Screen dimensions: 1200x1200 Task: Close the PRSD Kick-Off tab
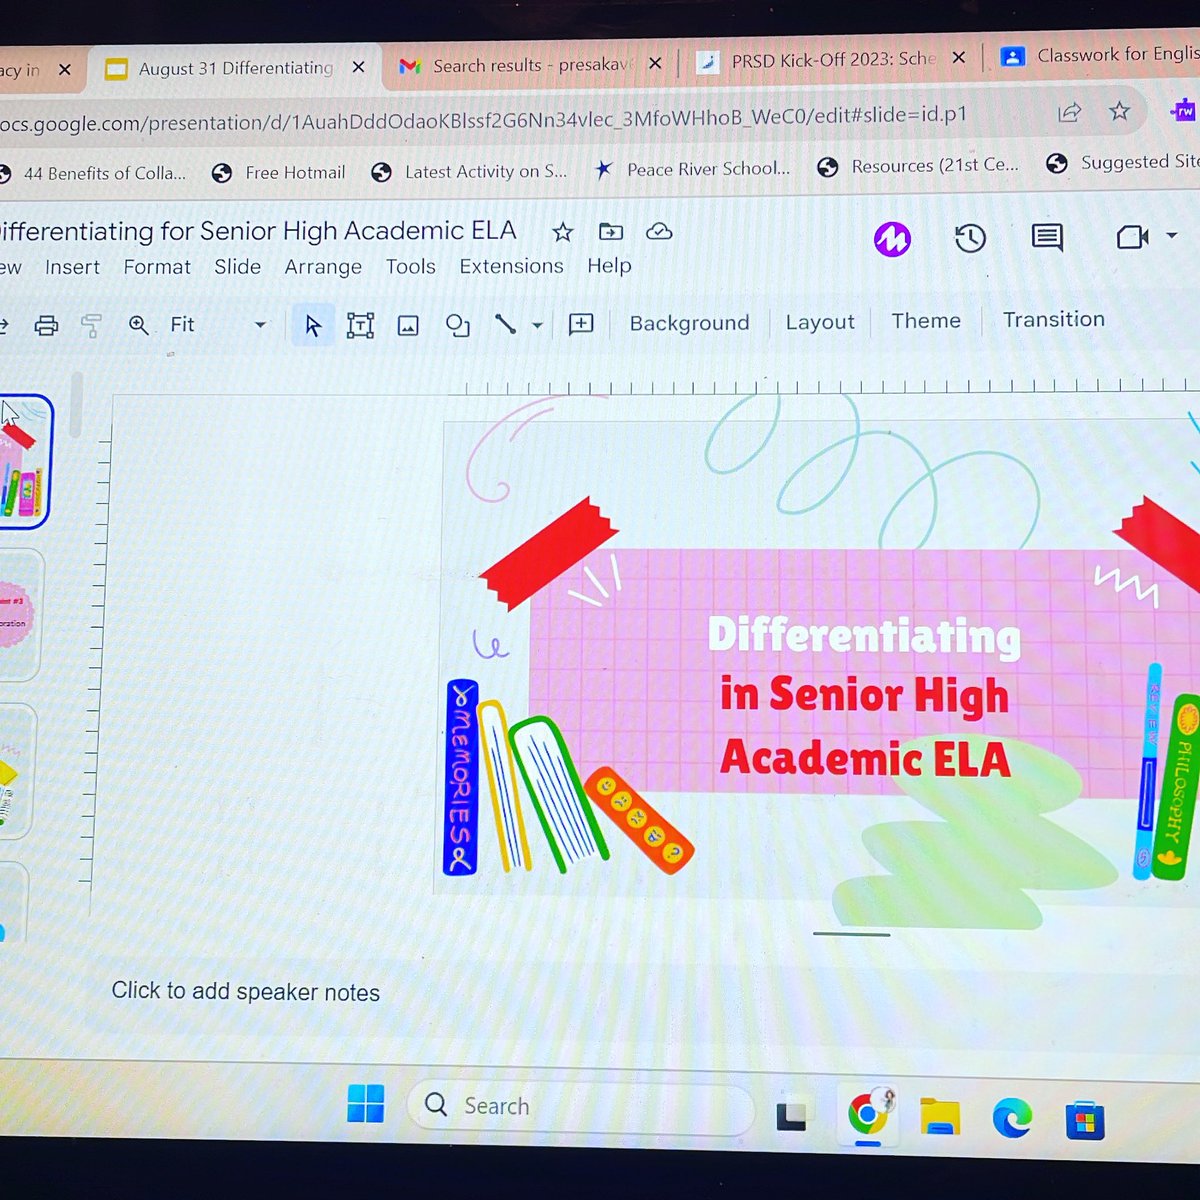959,58
